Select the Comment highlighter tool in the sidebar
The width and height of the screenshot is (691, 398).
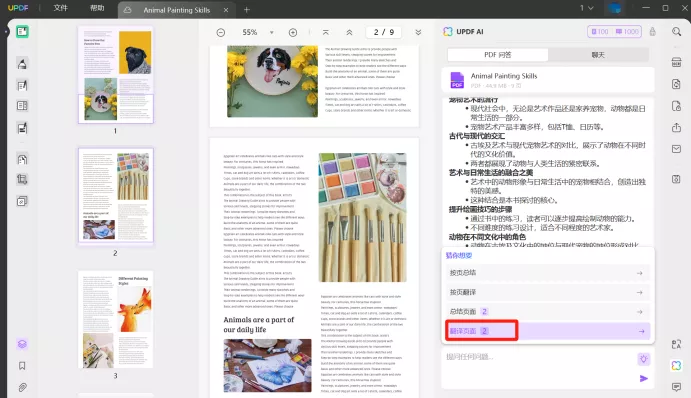point(22,64)
